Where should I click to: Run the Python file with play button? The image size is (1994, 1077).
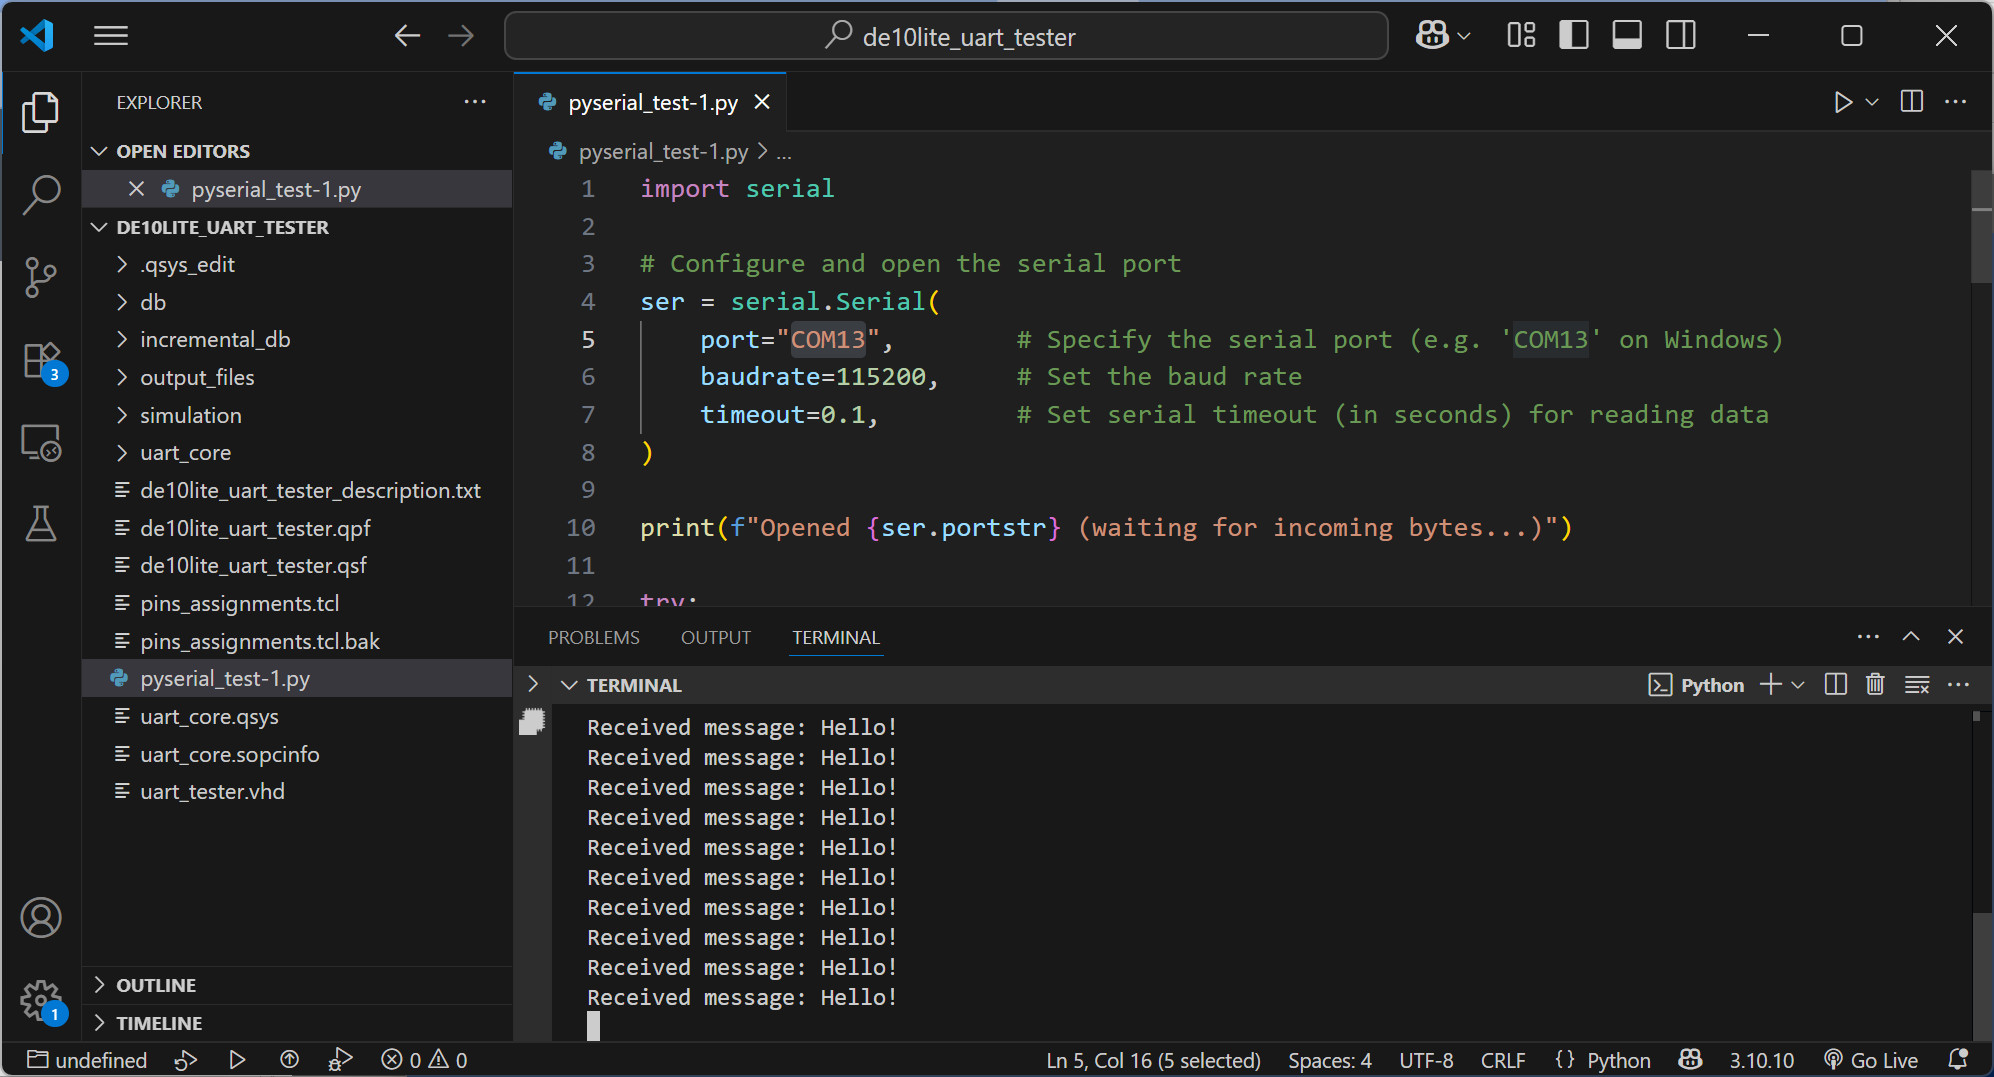1842,102
